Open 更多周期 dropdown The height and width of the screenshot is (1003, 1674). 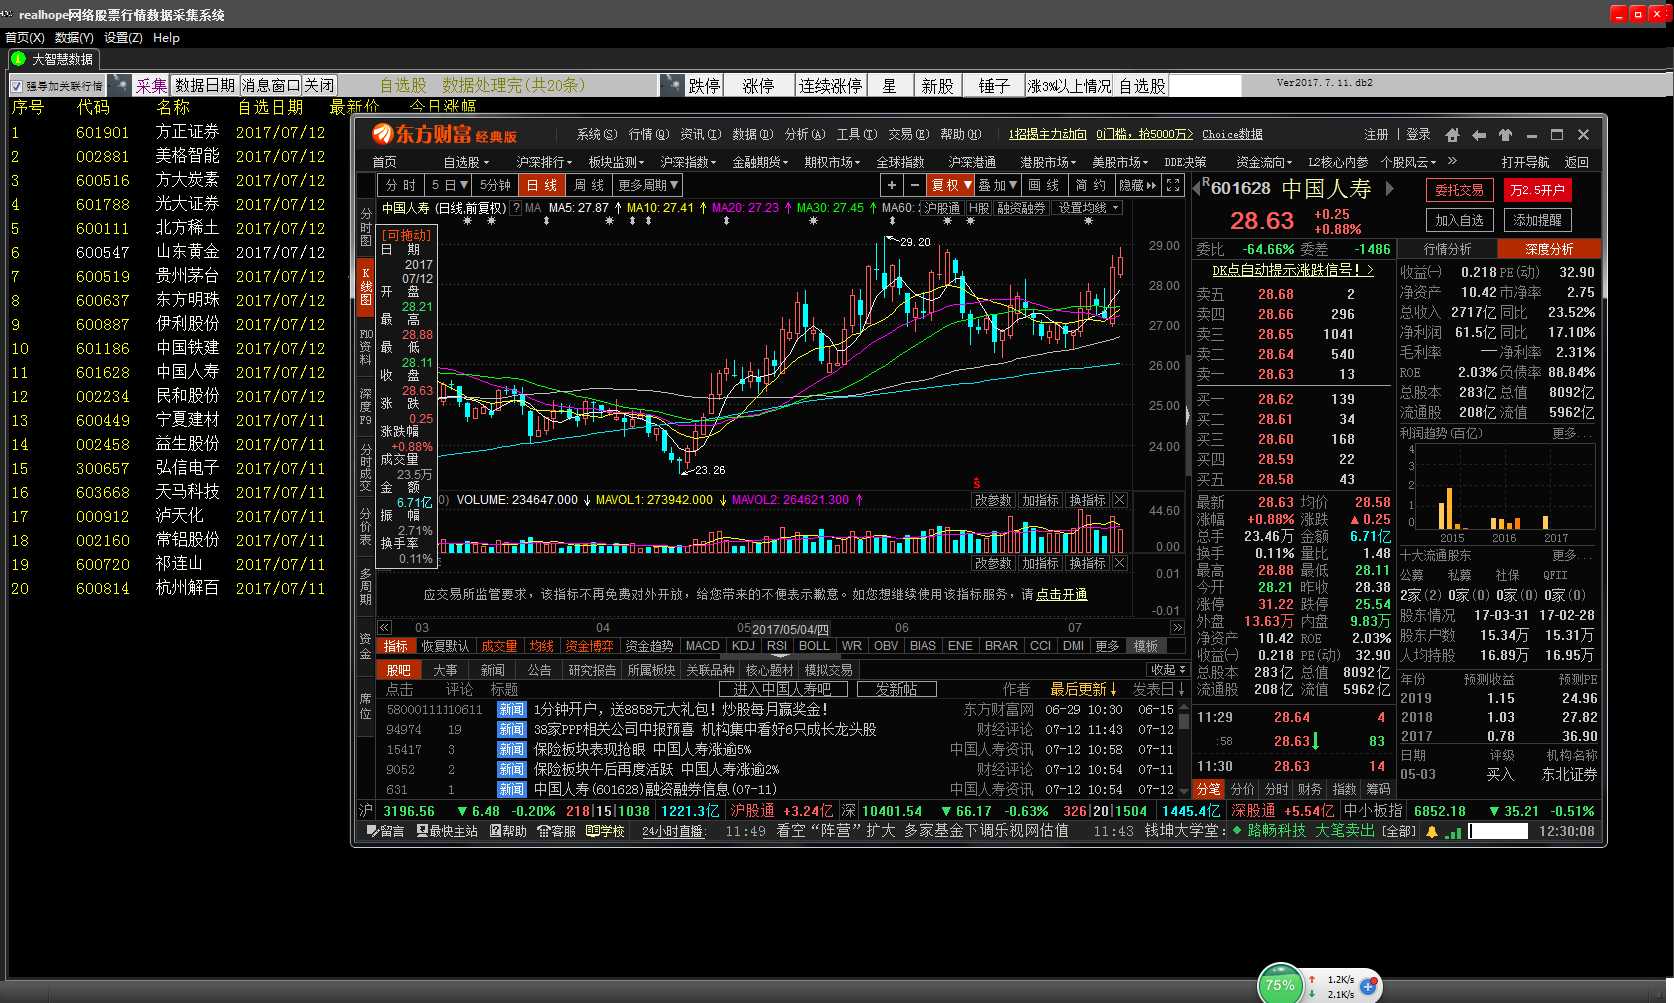pyautogui.click(x=648, y=185)
